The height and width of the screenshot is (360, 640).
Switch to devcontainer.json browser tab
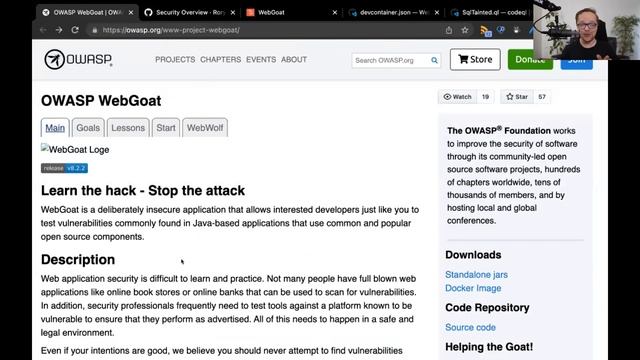394,13
